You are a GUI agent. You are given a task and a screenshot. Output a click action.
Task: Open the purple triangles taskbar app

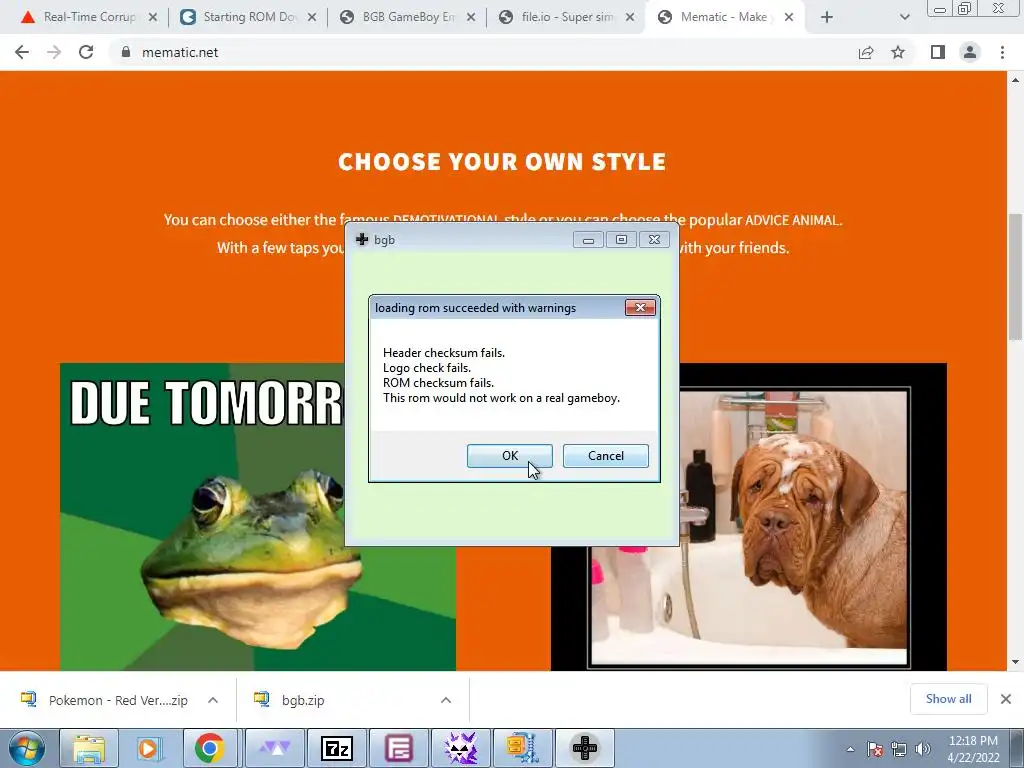tap(275, 748)
